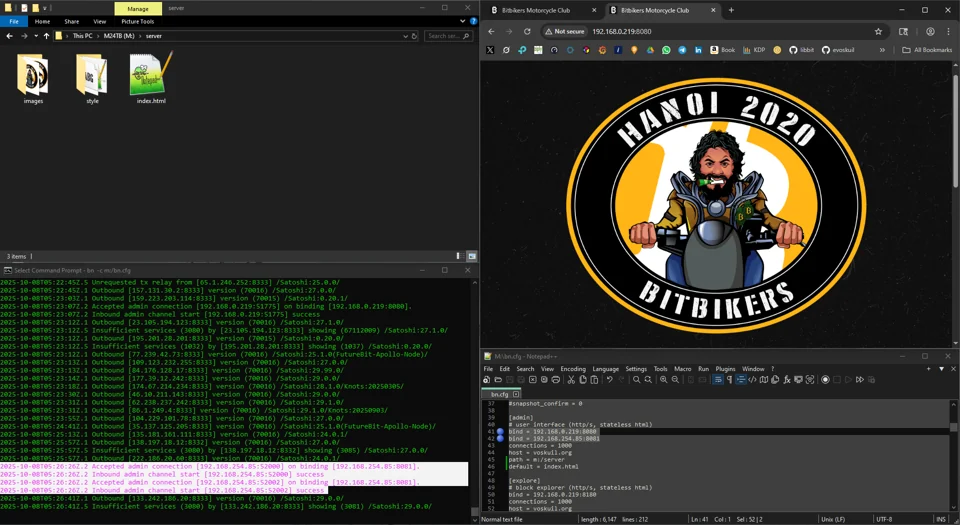Open the Language menu in Notepad++
Screen dimensions: 960x525
click(606, 369)
